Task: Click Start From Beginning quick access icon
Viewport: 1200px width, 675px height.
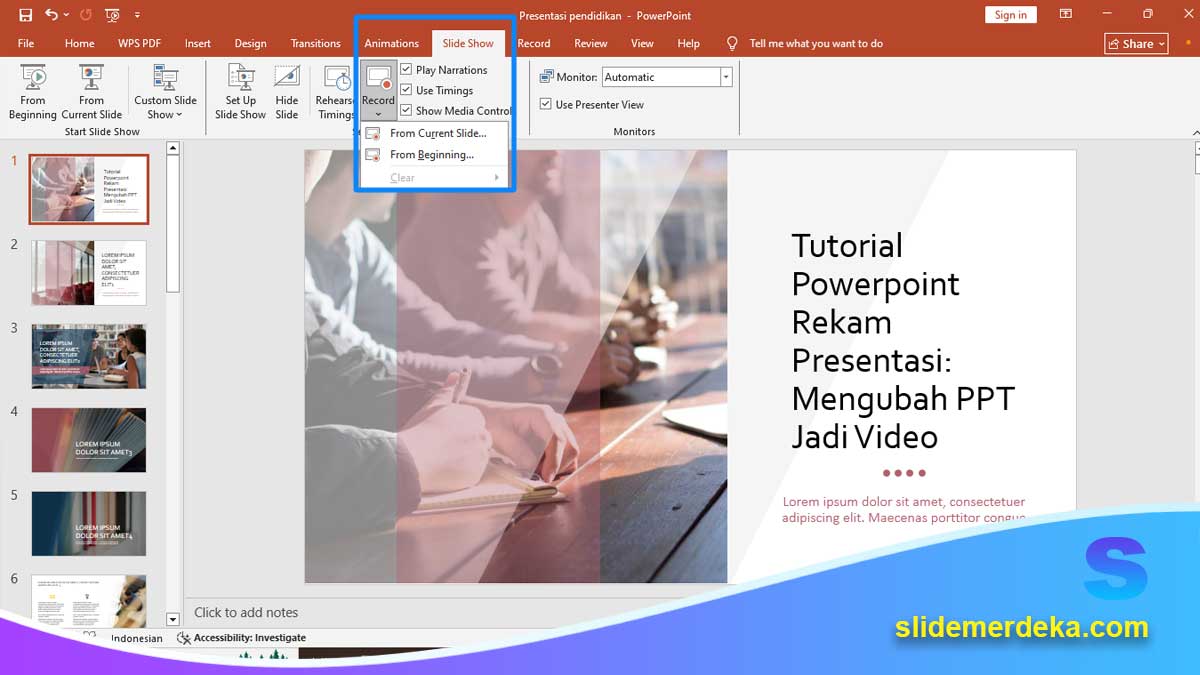Action: (x=112, y=15)
